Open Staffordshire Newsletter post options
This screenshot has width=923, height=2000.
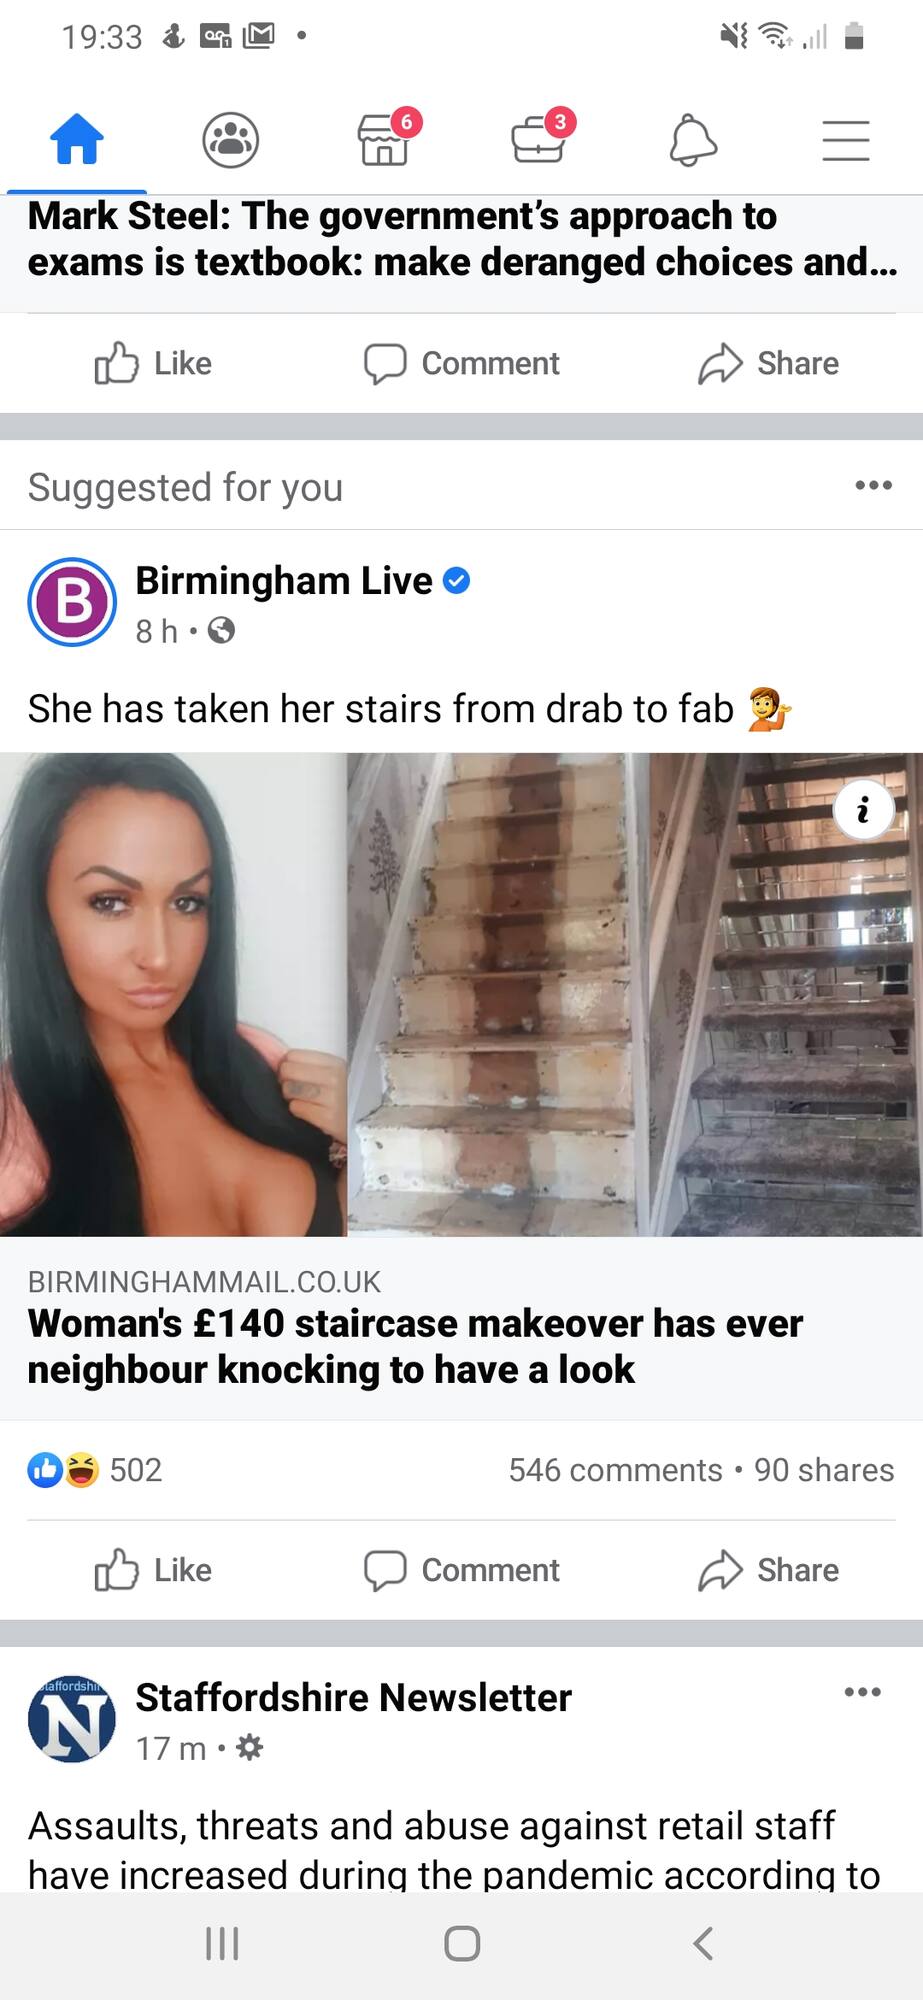click(862, 1692)
